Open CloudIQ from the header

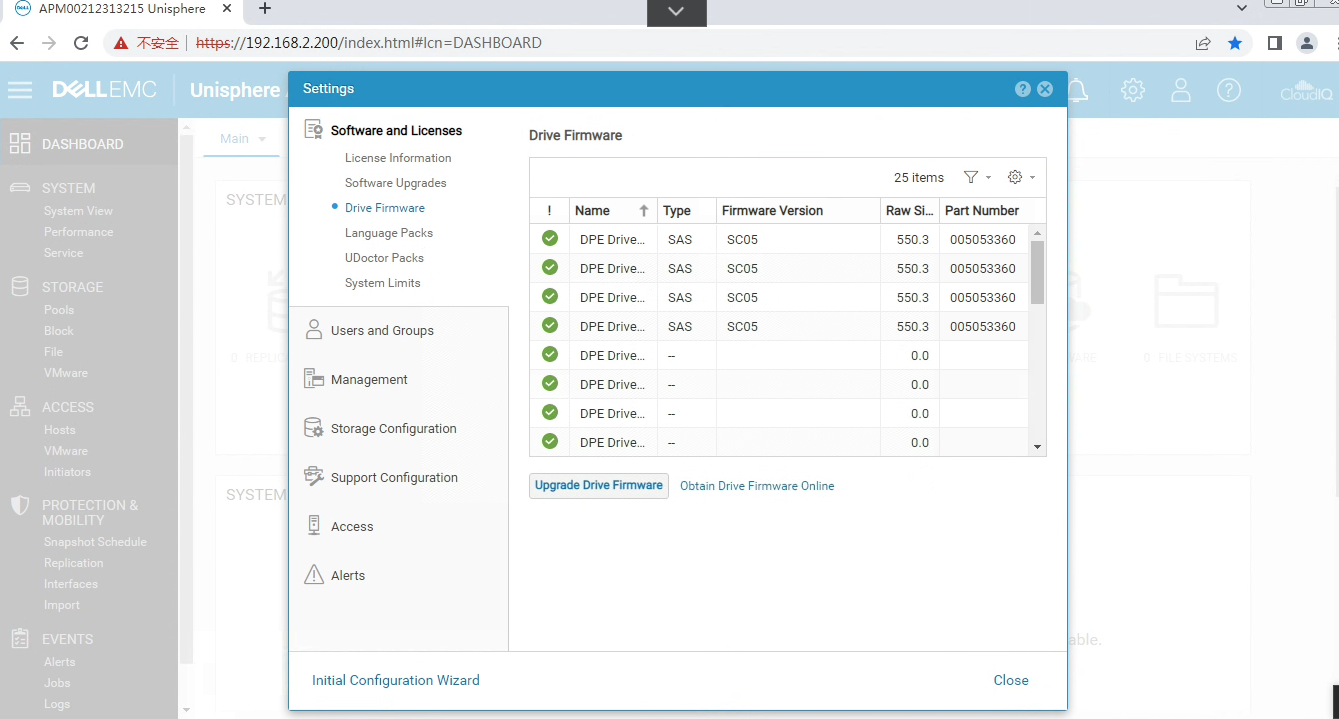[x=1306, y=90]
